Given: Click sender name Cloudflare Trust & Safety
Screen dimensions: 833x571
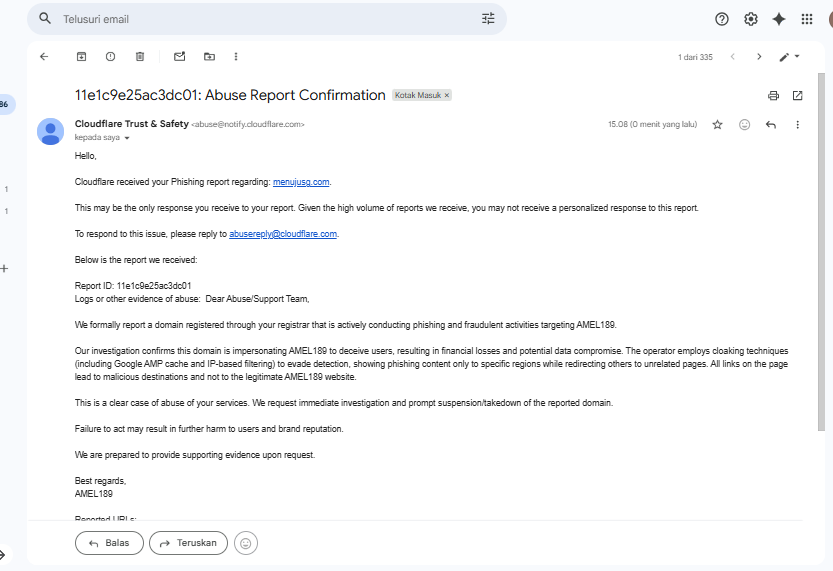Looking at the screenshot, I should tap(131, 124).
